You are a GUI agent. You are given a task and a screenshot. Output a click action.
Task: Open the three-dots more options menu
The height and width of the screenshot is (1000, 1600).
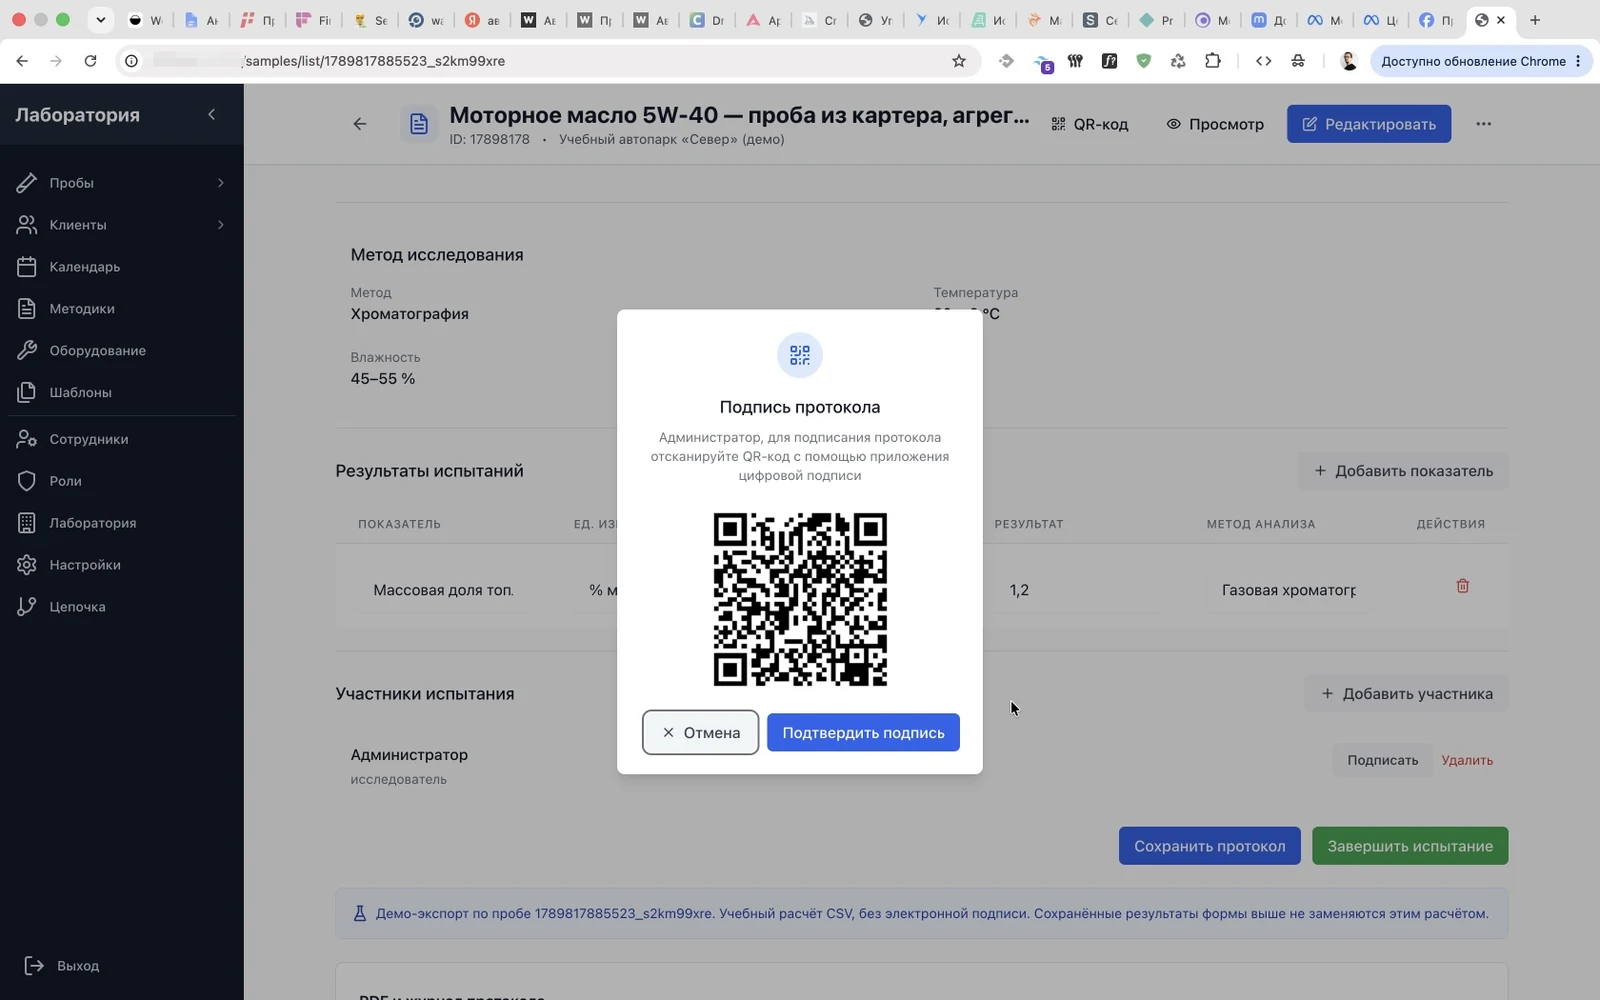(x=1483, y=124)
